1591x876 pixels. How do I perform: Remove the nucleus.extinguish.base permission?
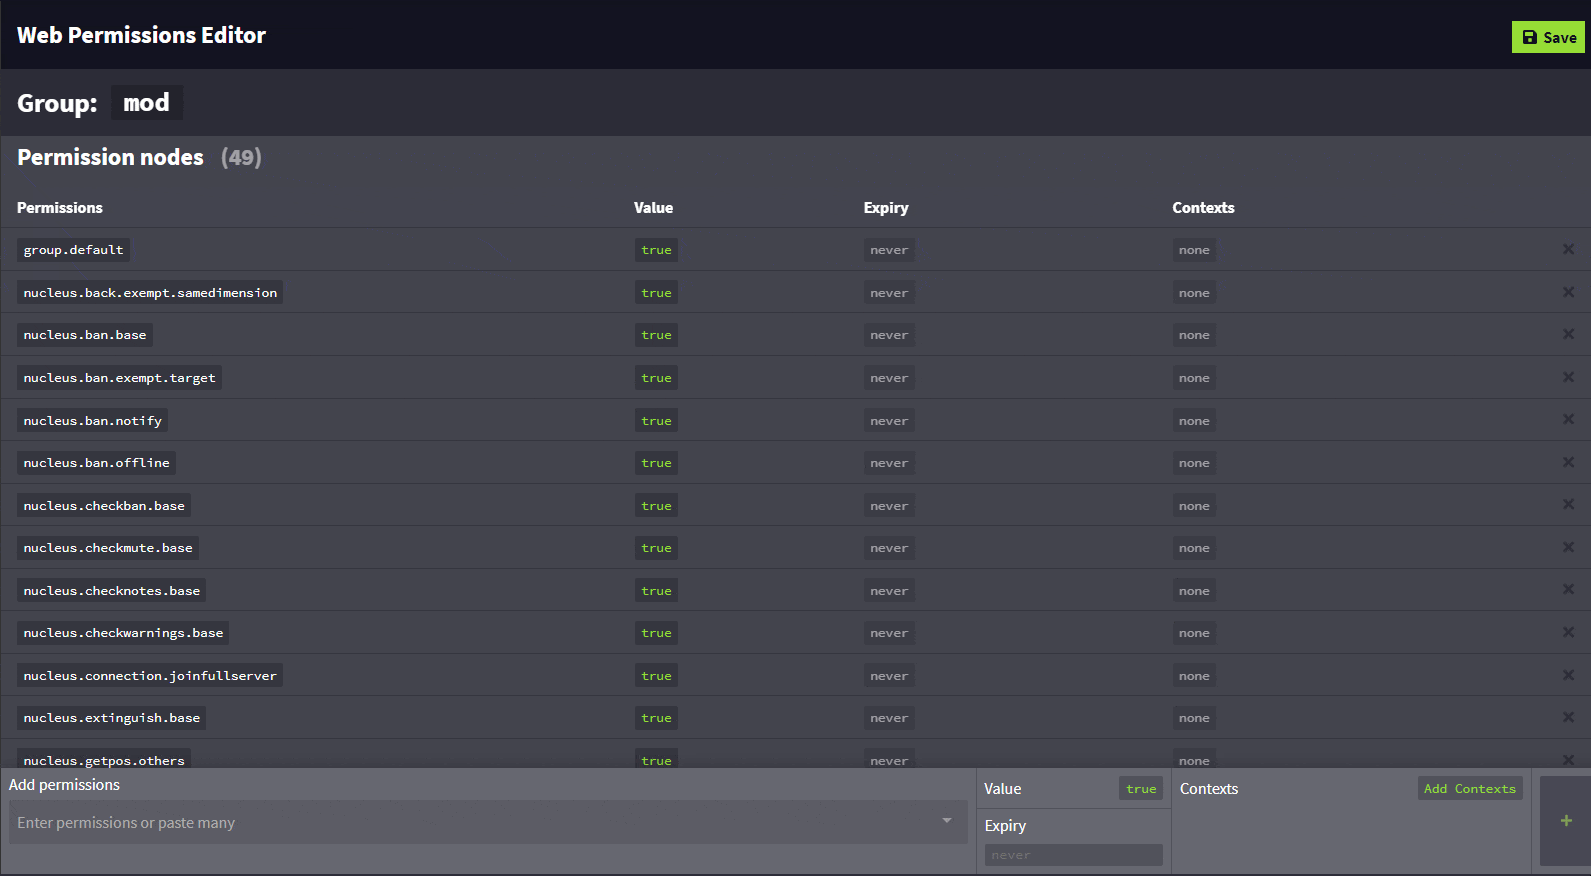tap(1568, 717)
